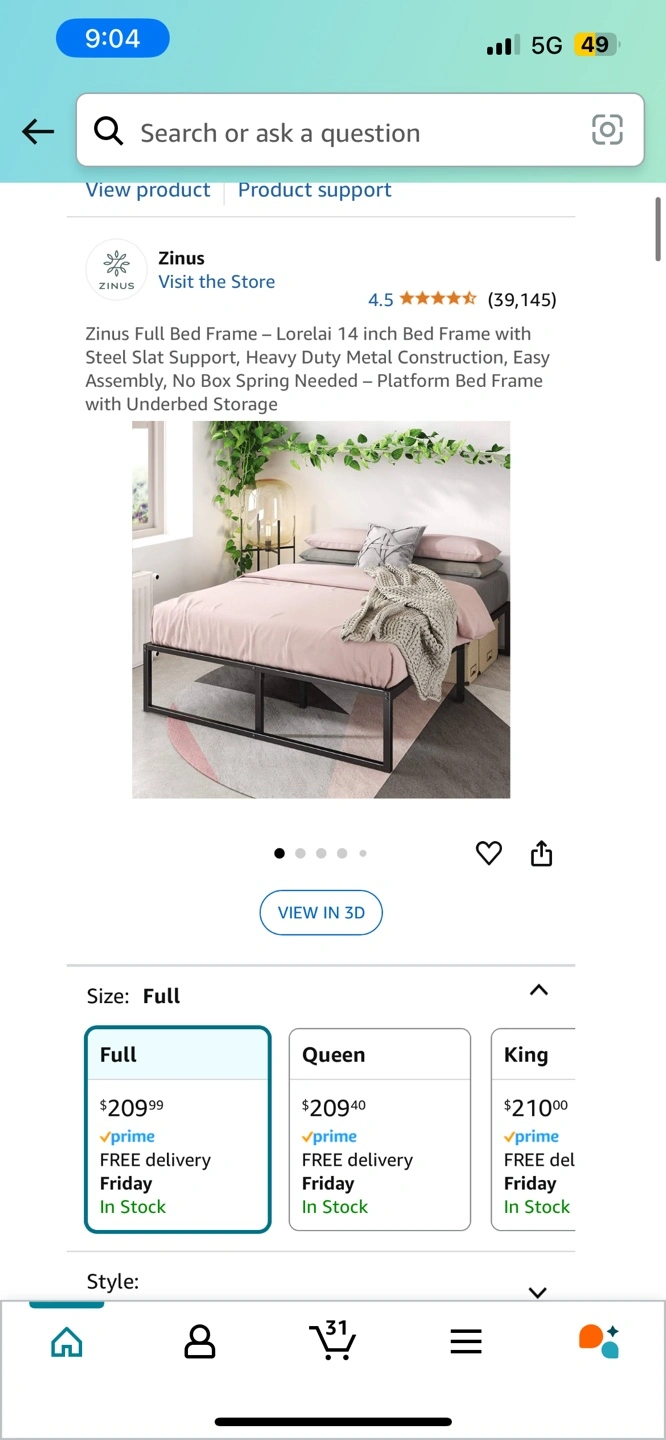
Task: Add item to wishlist with heart icon
Action: (x=488, y=853)
